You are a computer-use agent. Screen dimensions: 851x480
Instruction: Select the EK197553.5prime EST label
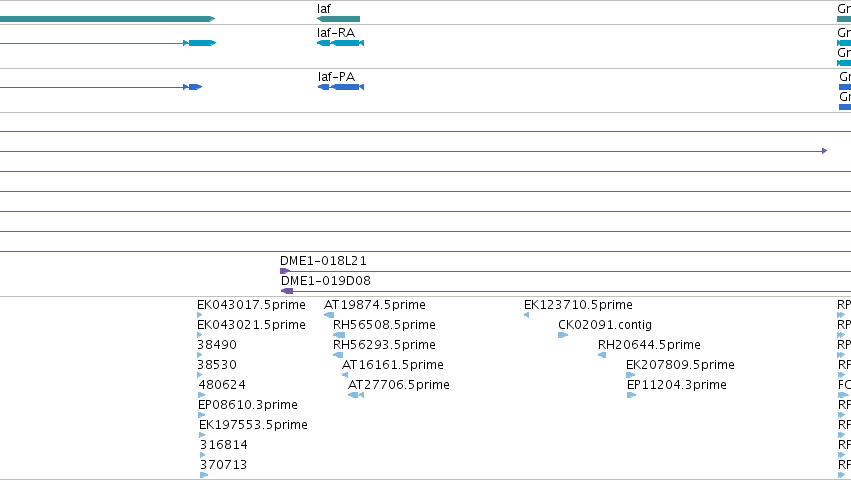tap(253, 425)
